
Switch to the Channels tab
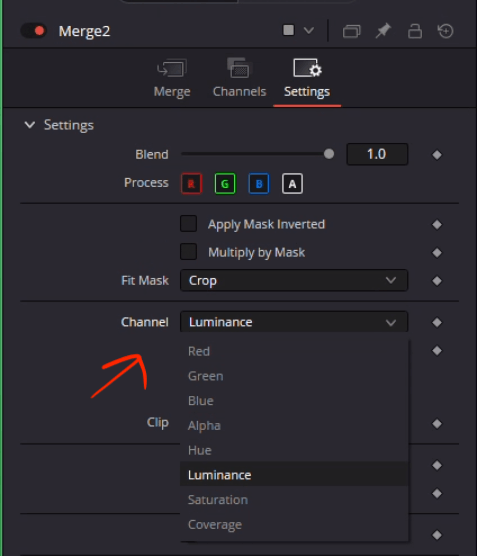(239, 78)
